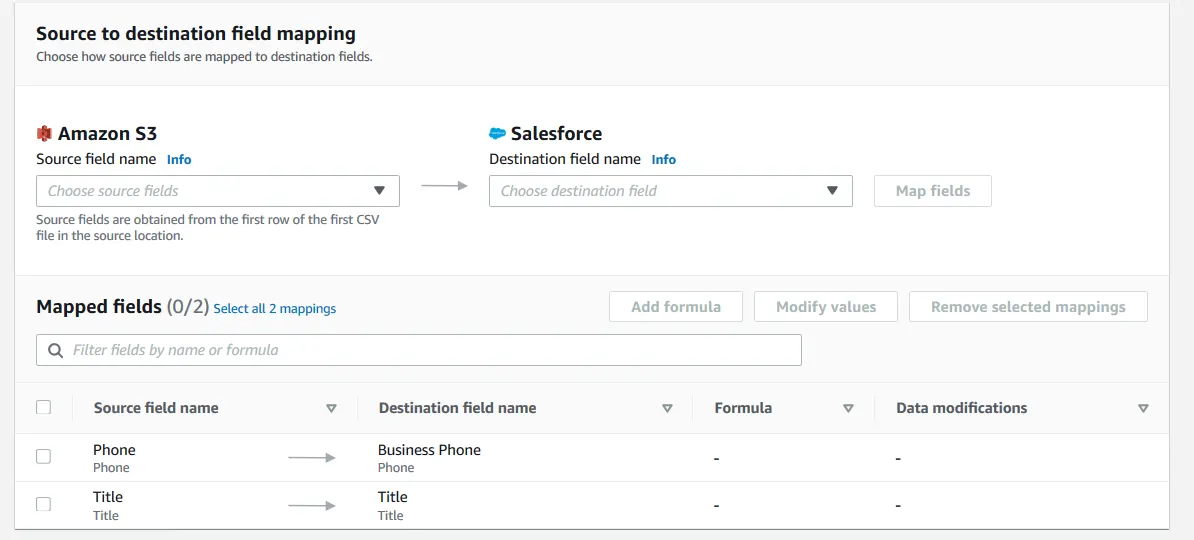Viewport: 1194px width, 540px height.
Task: Click the Amazon S3 logo icon
Action: [44, 134]
